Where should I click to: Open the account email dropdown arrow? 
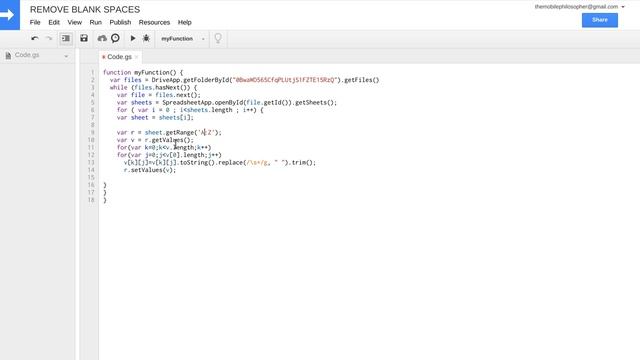pyautogui.click(x=623, y=7)
